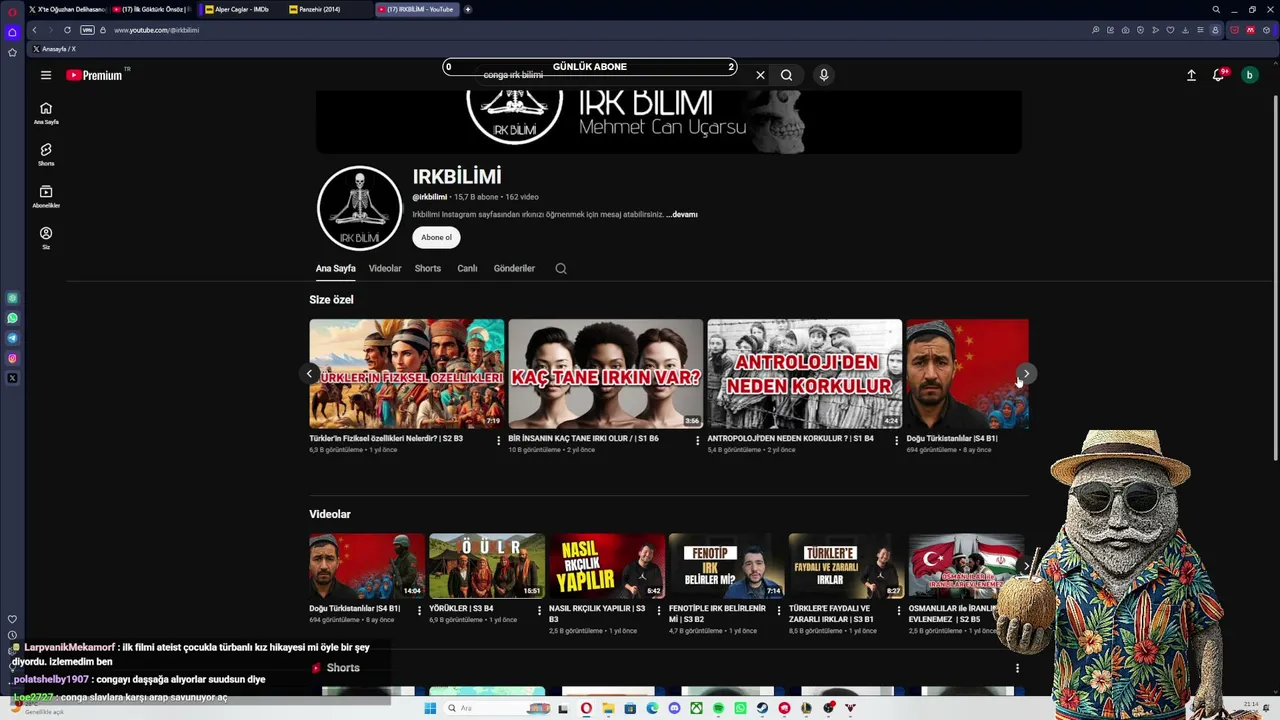Show next videos in Size özel carousel

pyautogui.click(x=1026, y=374)
